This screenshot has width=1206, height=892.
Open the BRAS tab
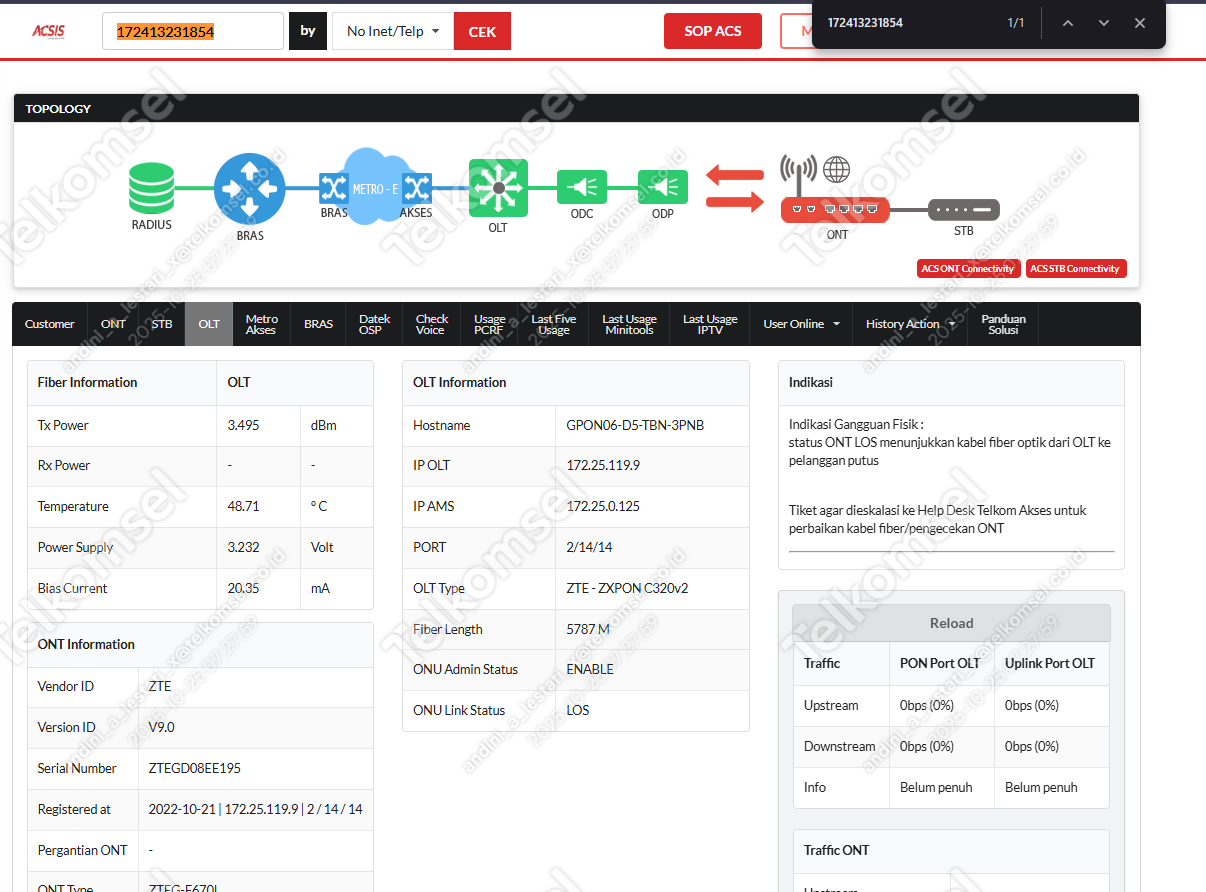click(x=319, y=324)
